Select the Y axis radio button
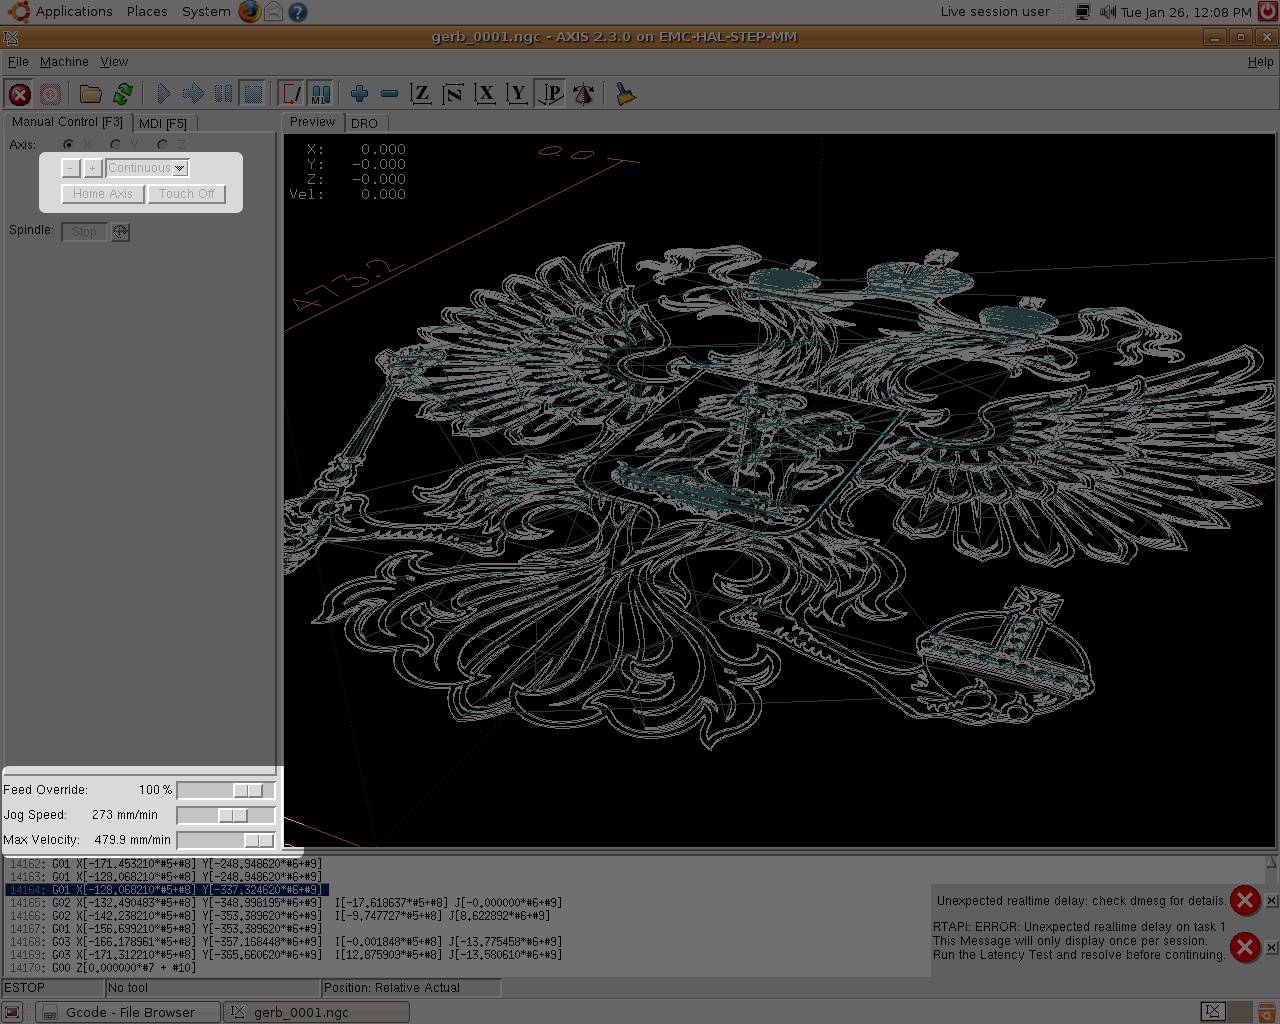This screenshot has height=1024, width=1280. point(116,145)
